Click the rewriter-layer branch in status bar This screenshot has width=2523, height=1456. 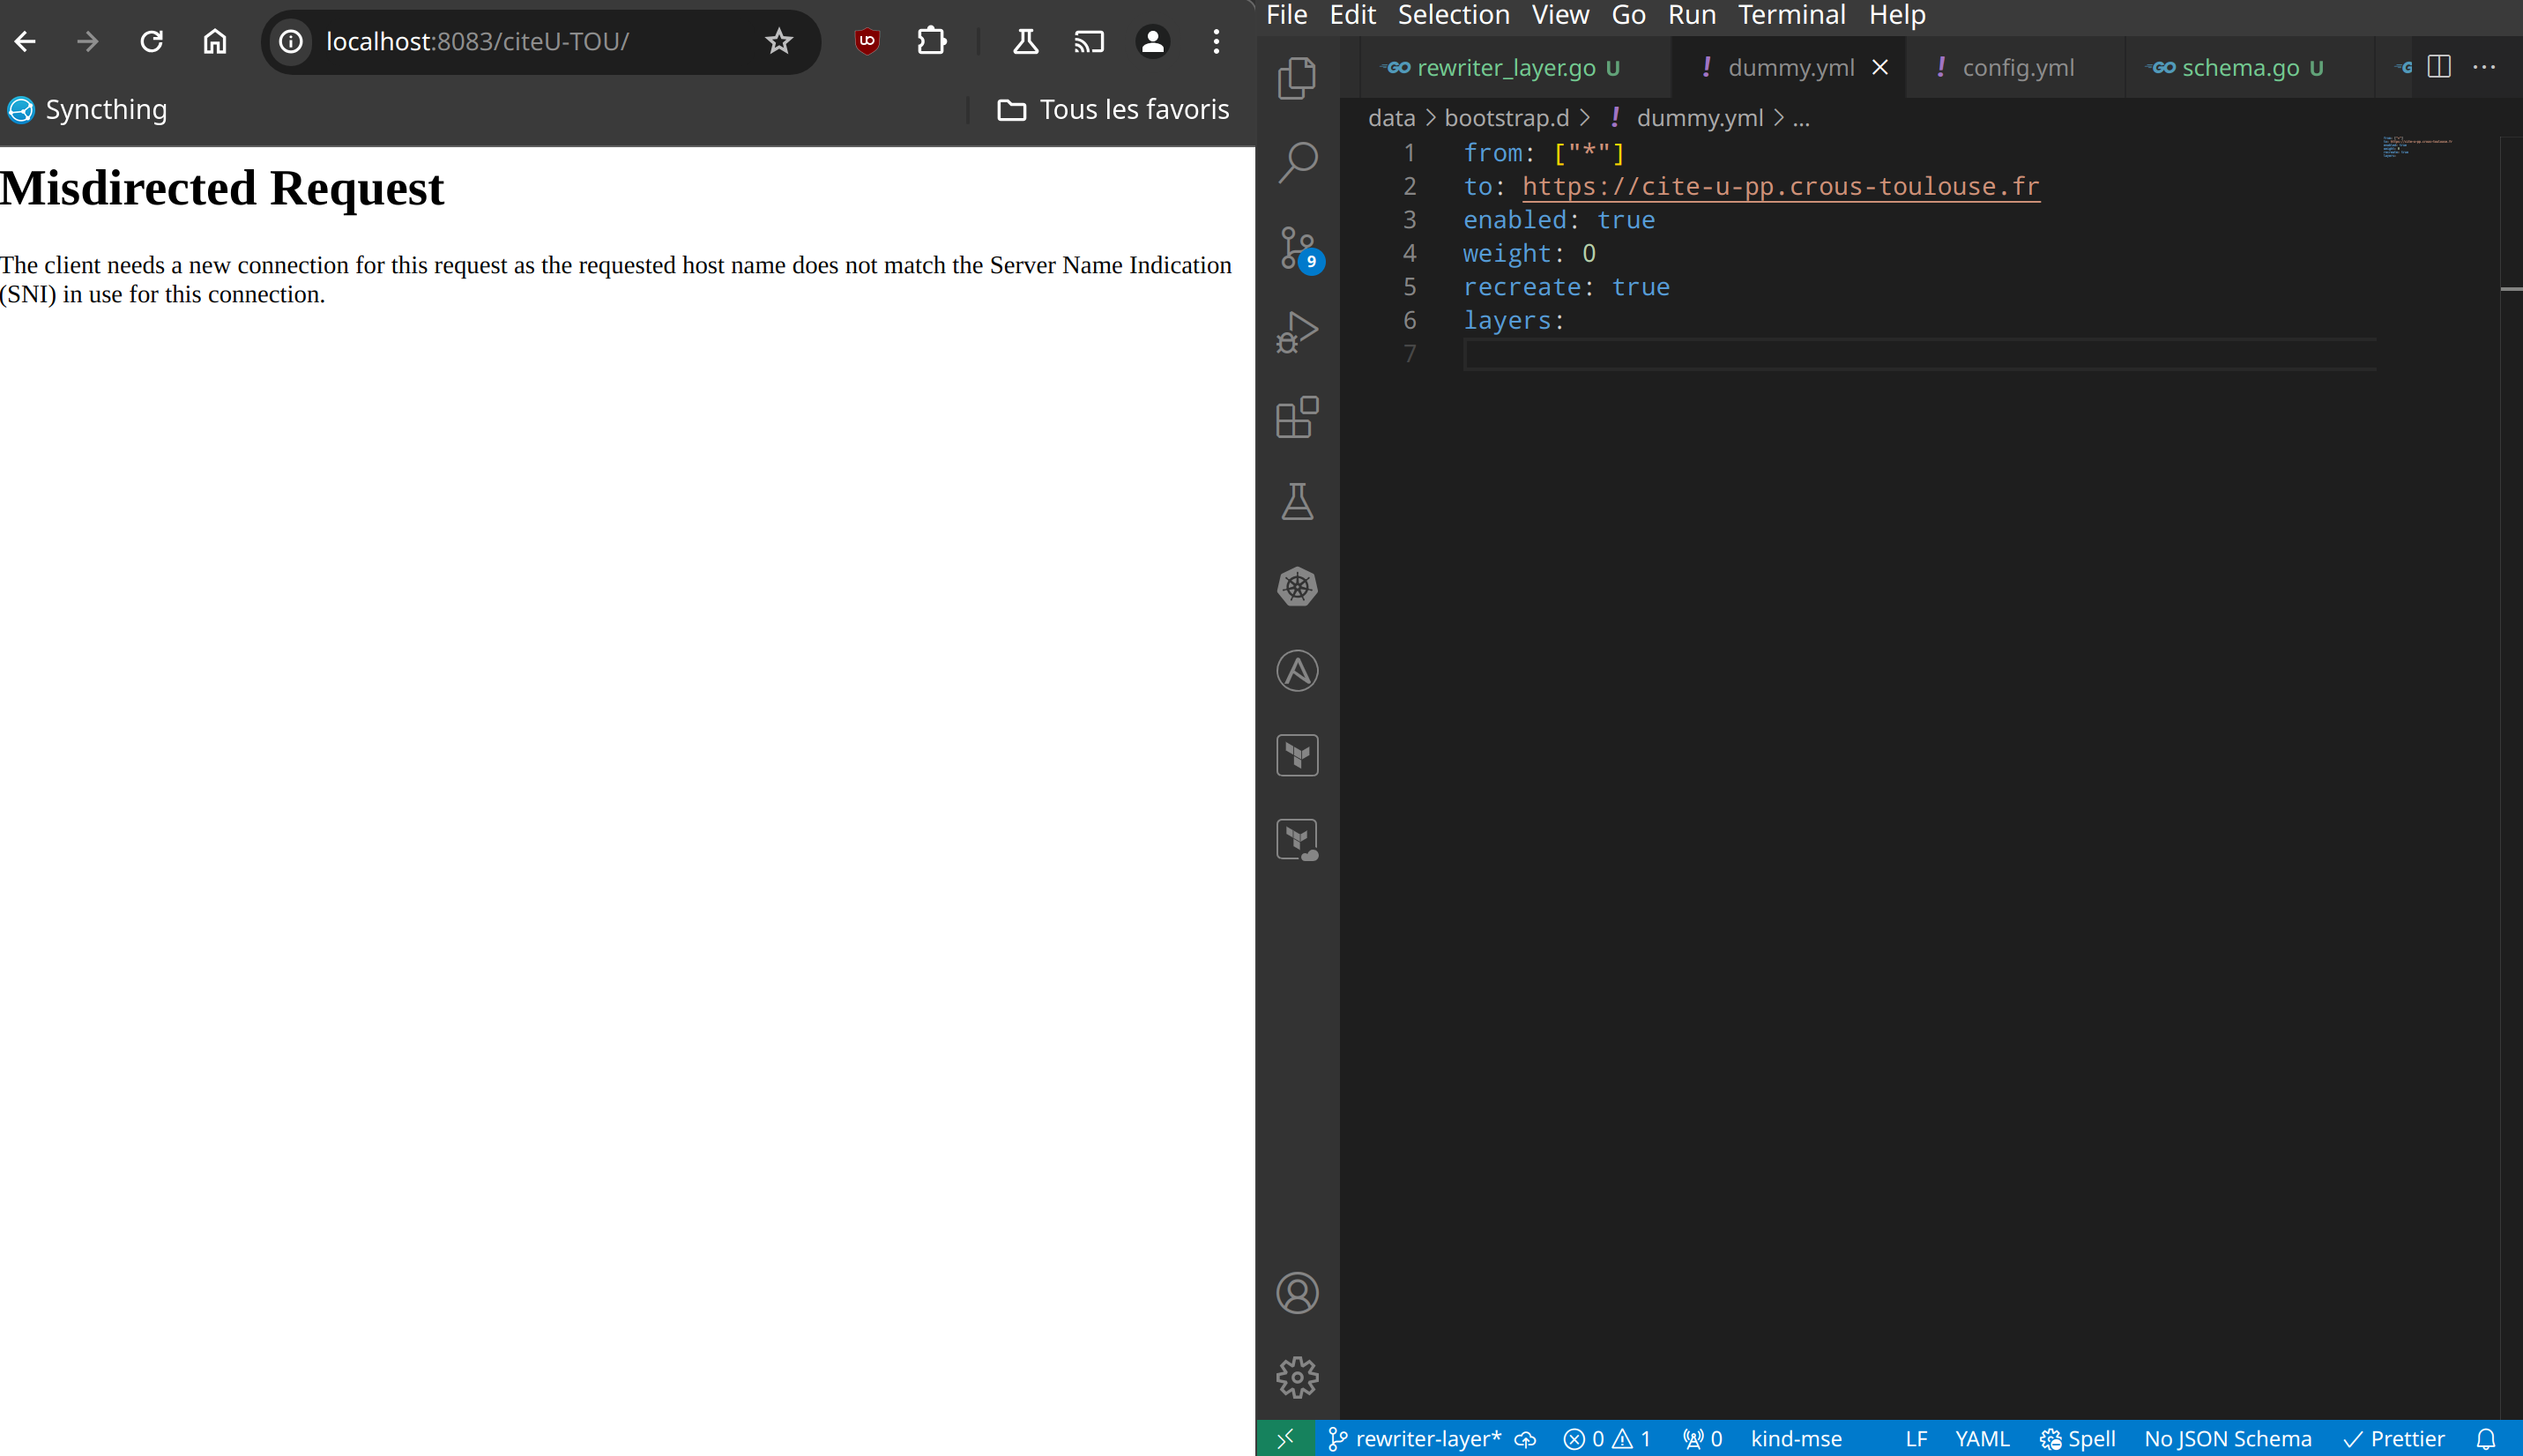click(1416, 1438)
